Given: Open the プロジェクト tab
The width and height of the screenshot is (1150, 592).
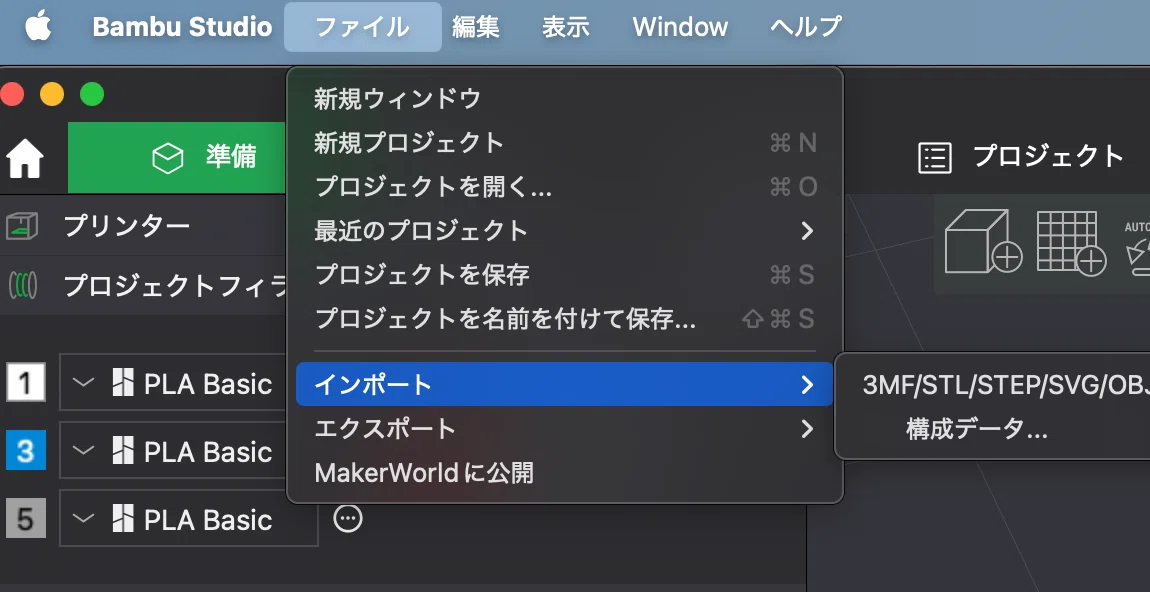Looking at the screenshot, I should point(1021,156).
